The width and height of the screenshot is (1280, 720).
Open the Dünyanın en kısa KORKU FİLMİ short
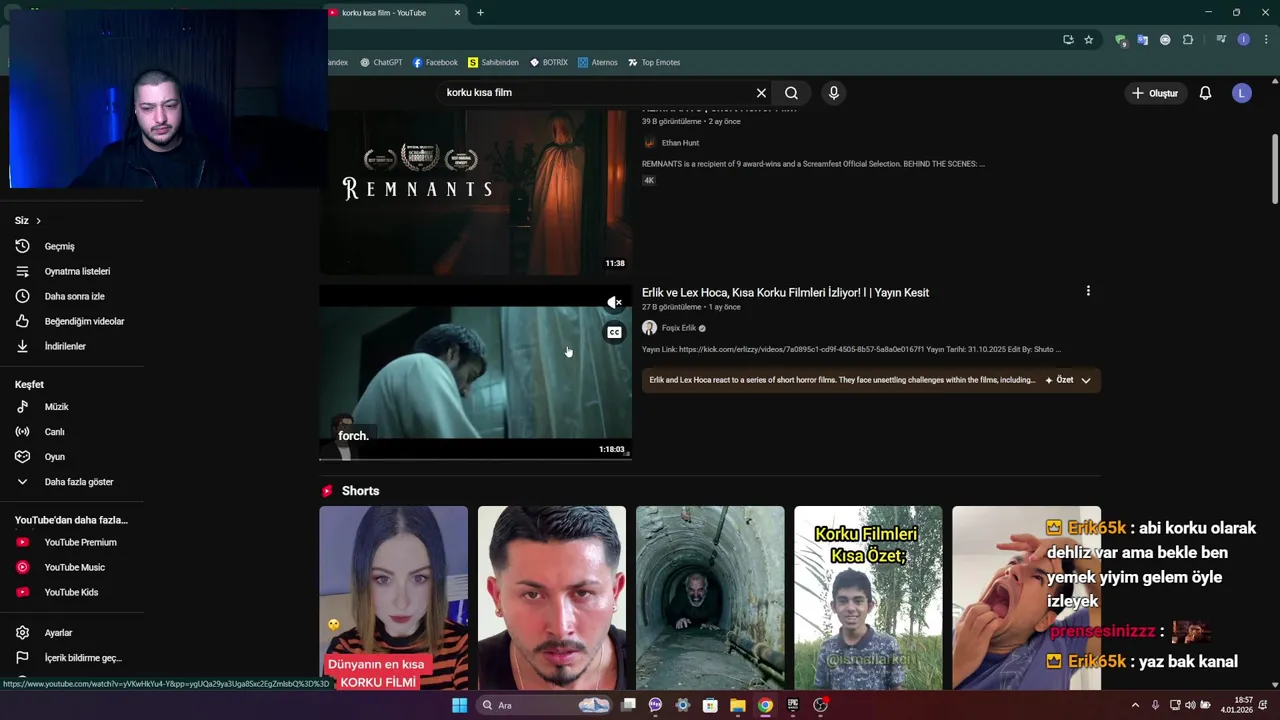coord(393,597)
